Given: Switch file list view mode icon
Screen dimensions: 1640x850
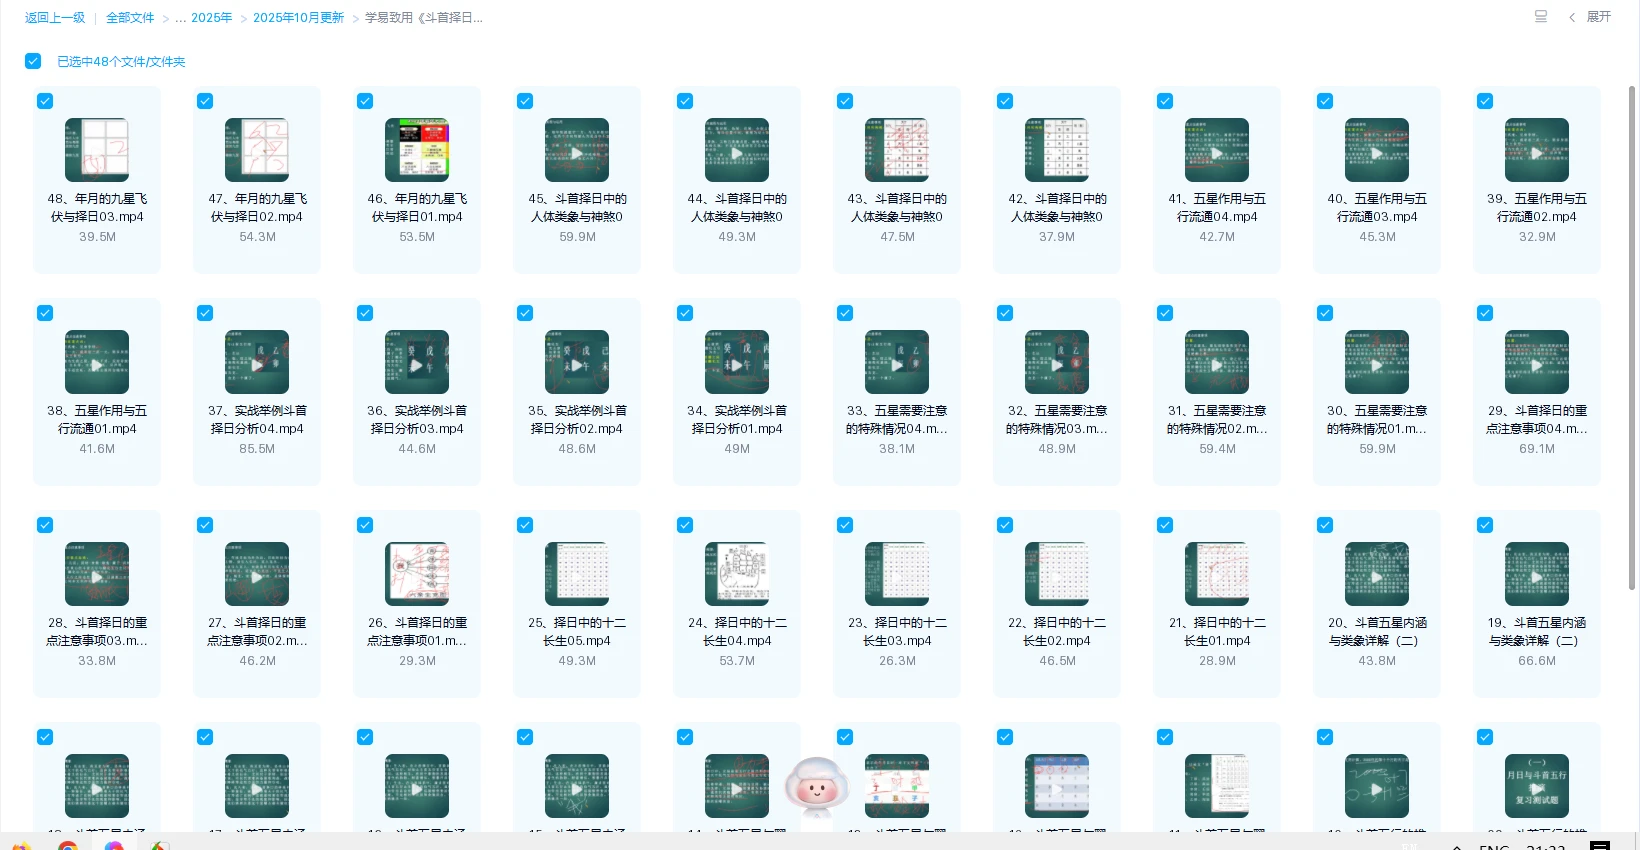Looking at the screenshot, I should (1541, 17).
